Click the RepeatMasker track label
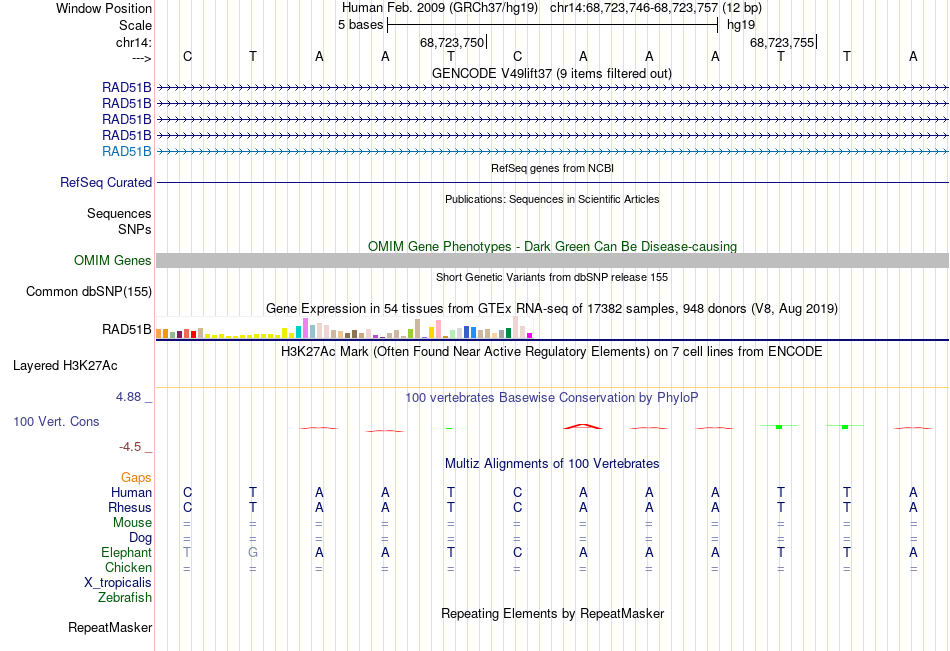The width and height of the screenshot is (950, 651). 110,628
